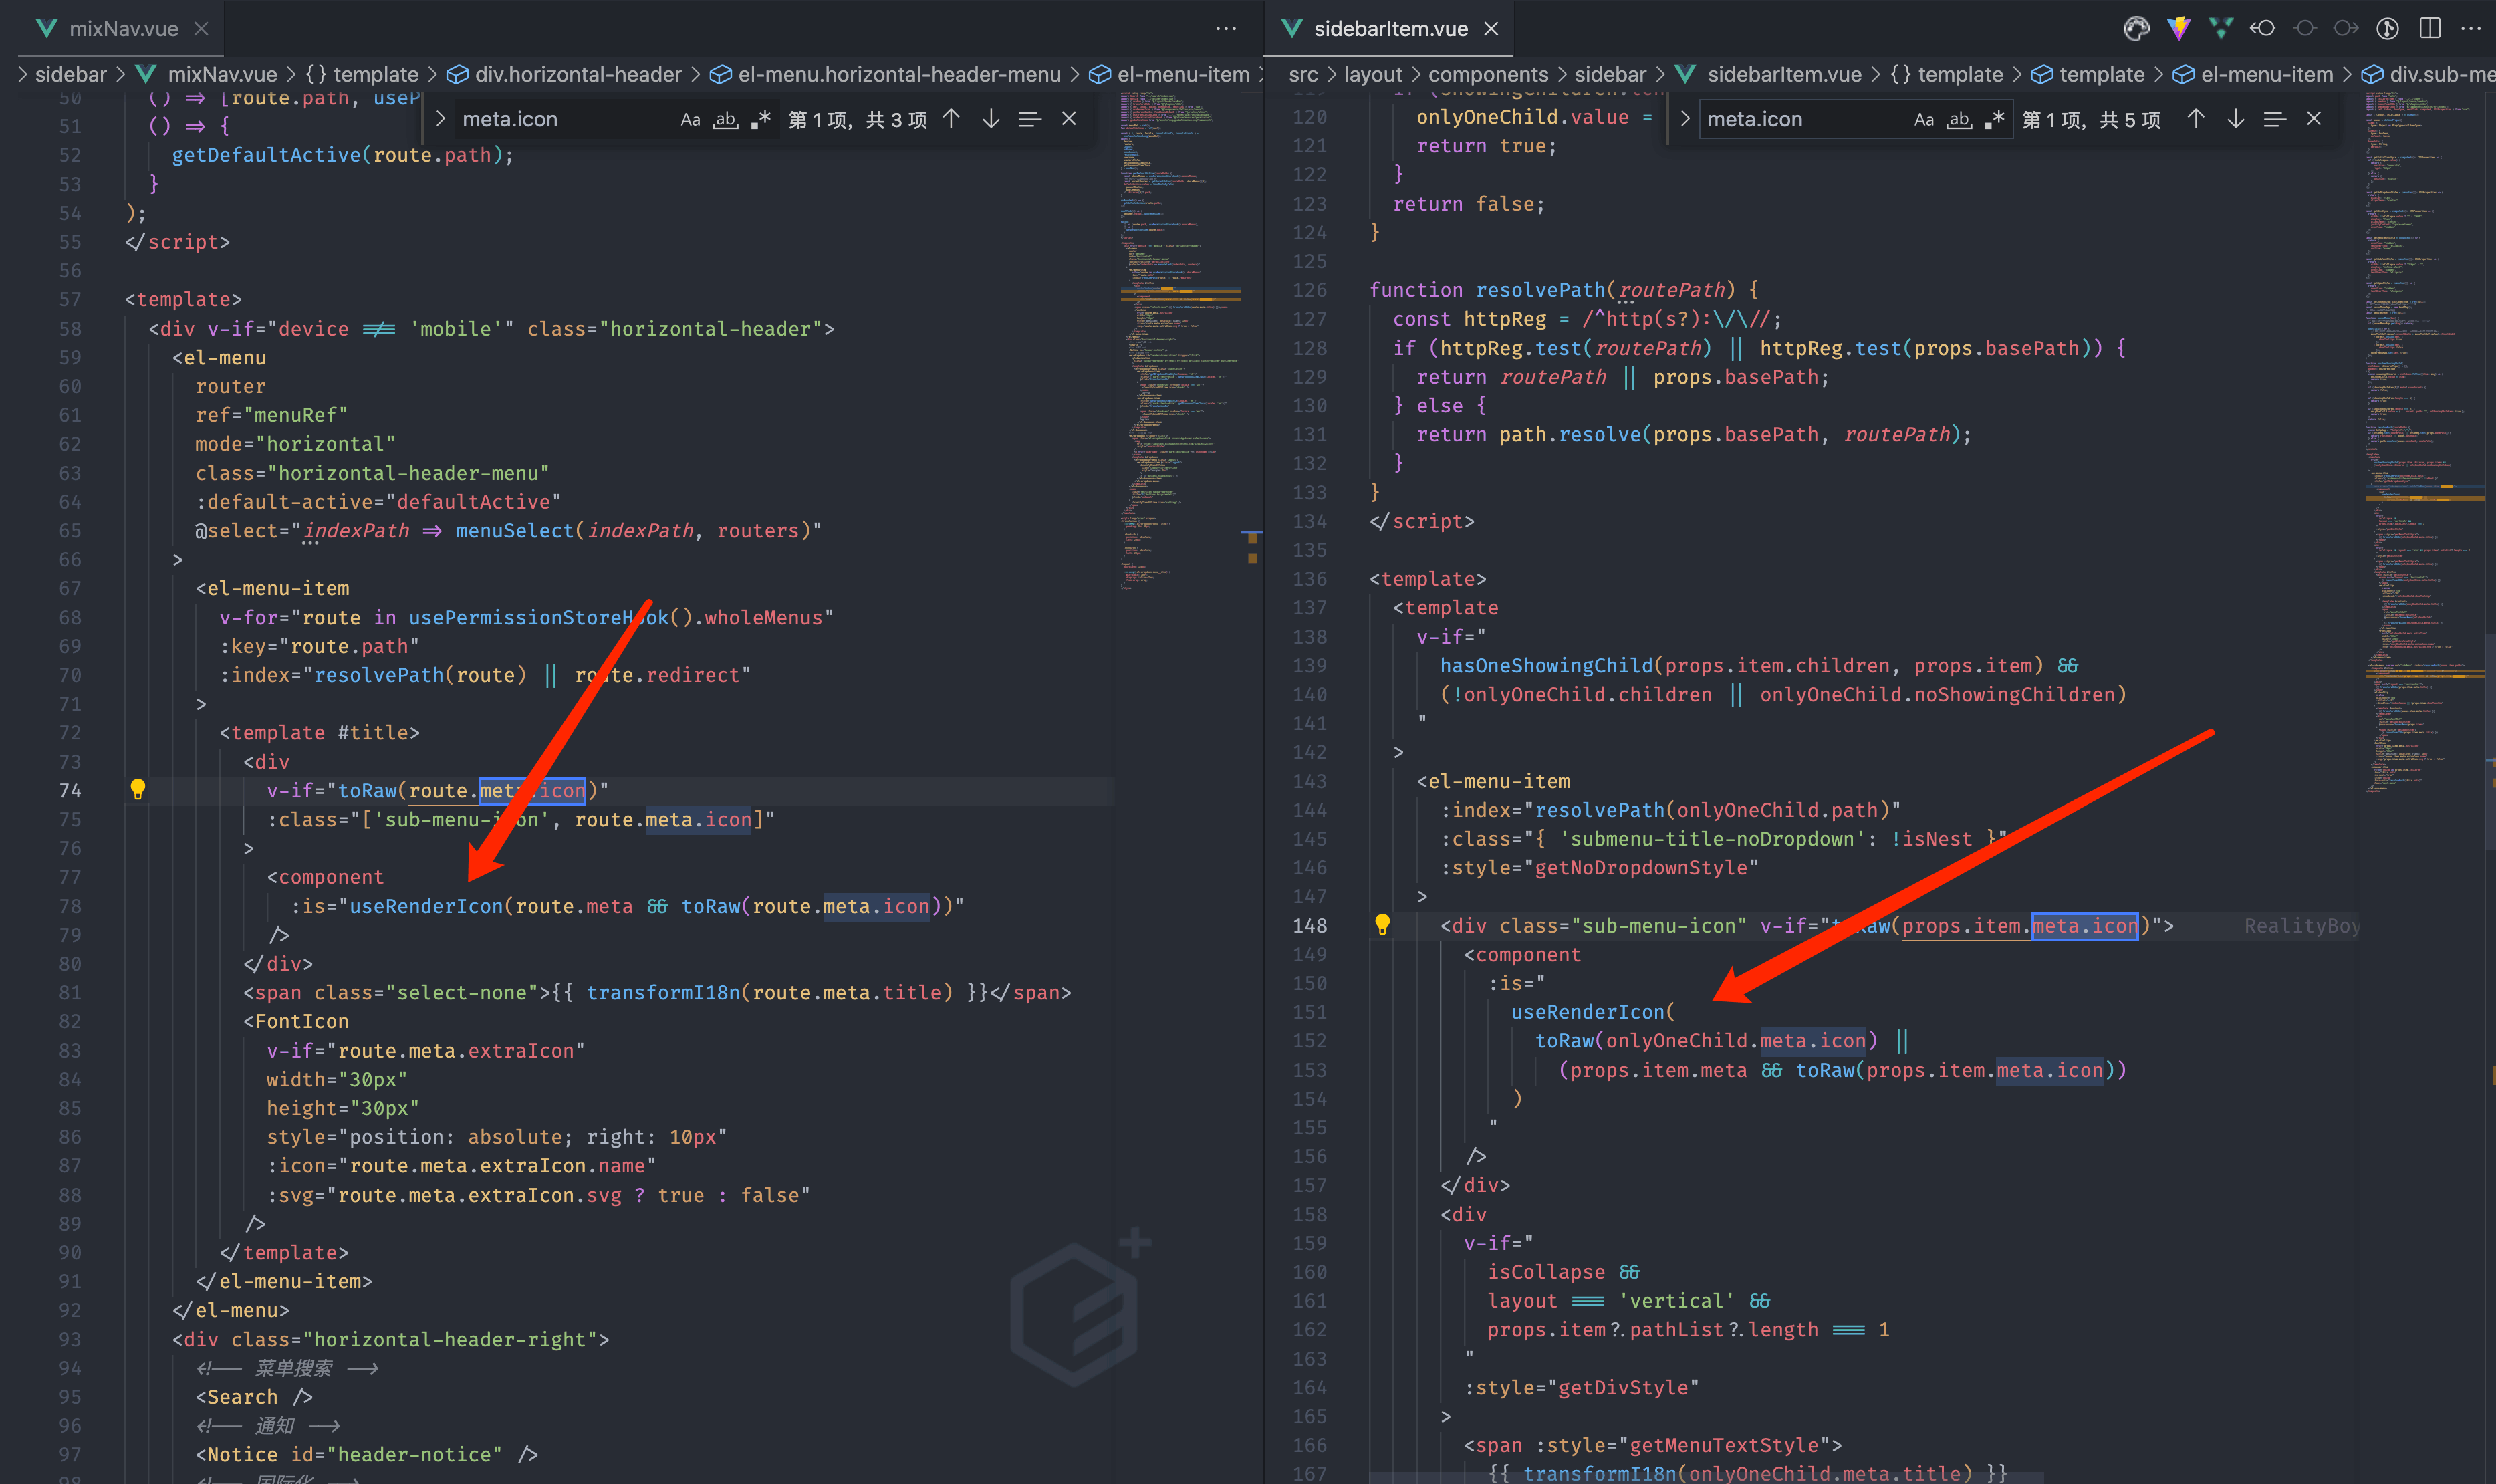Image resolution: width=2496 pixels, height=1484 pixels.
Task: Expand replace field in right find widget
Action: [x=1685, y=120]
